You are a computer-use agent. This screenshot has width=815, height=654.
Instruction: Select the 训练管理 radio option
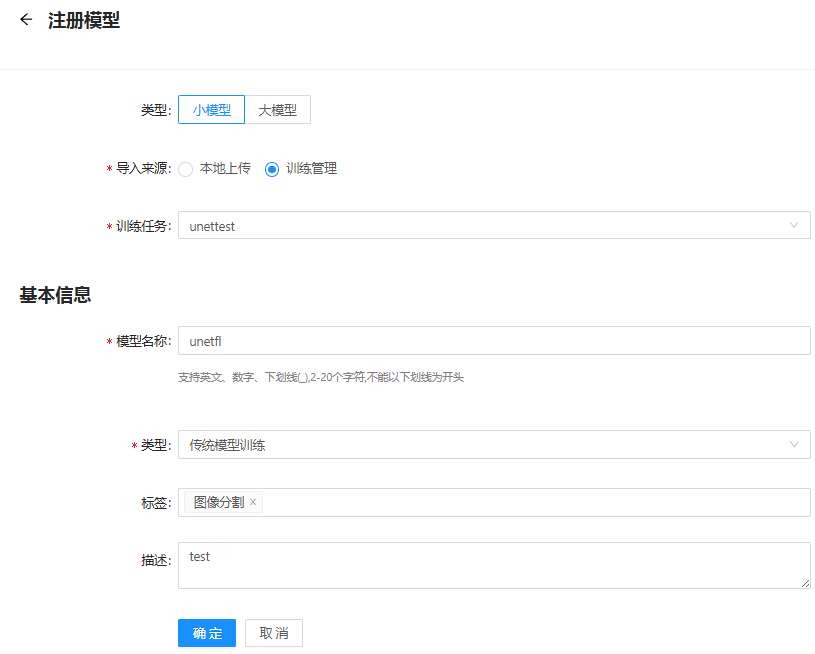coord(272,169)
